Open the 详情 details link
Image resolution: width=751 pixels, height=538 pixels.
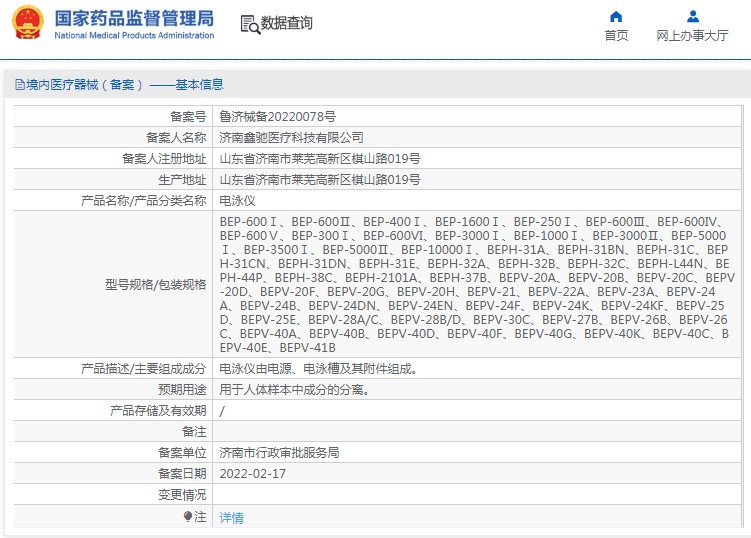click(231, 517)
